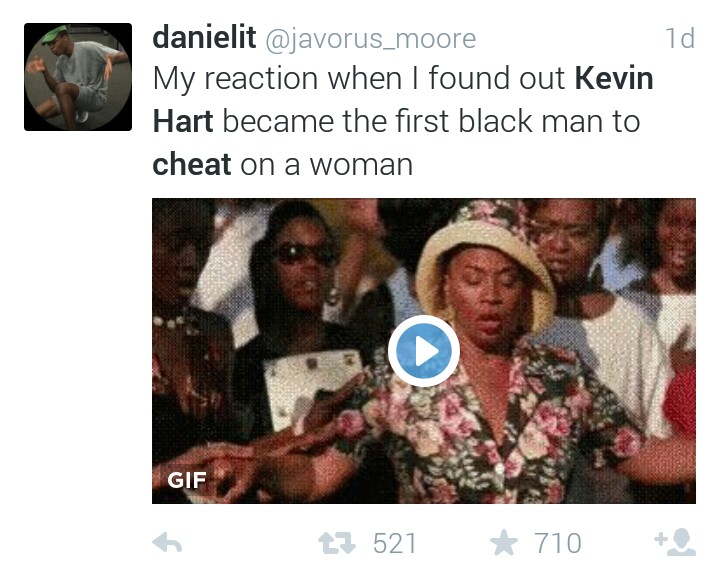Select the bold word cheat

tap(191, 164)
